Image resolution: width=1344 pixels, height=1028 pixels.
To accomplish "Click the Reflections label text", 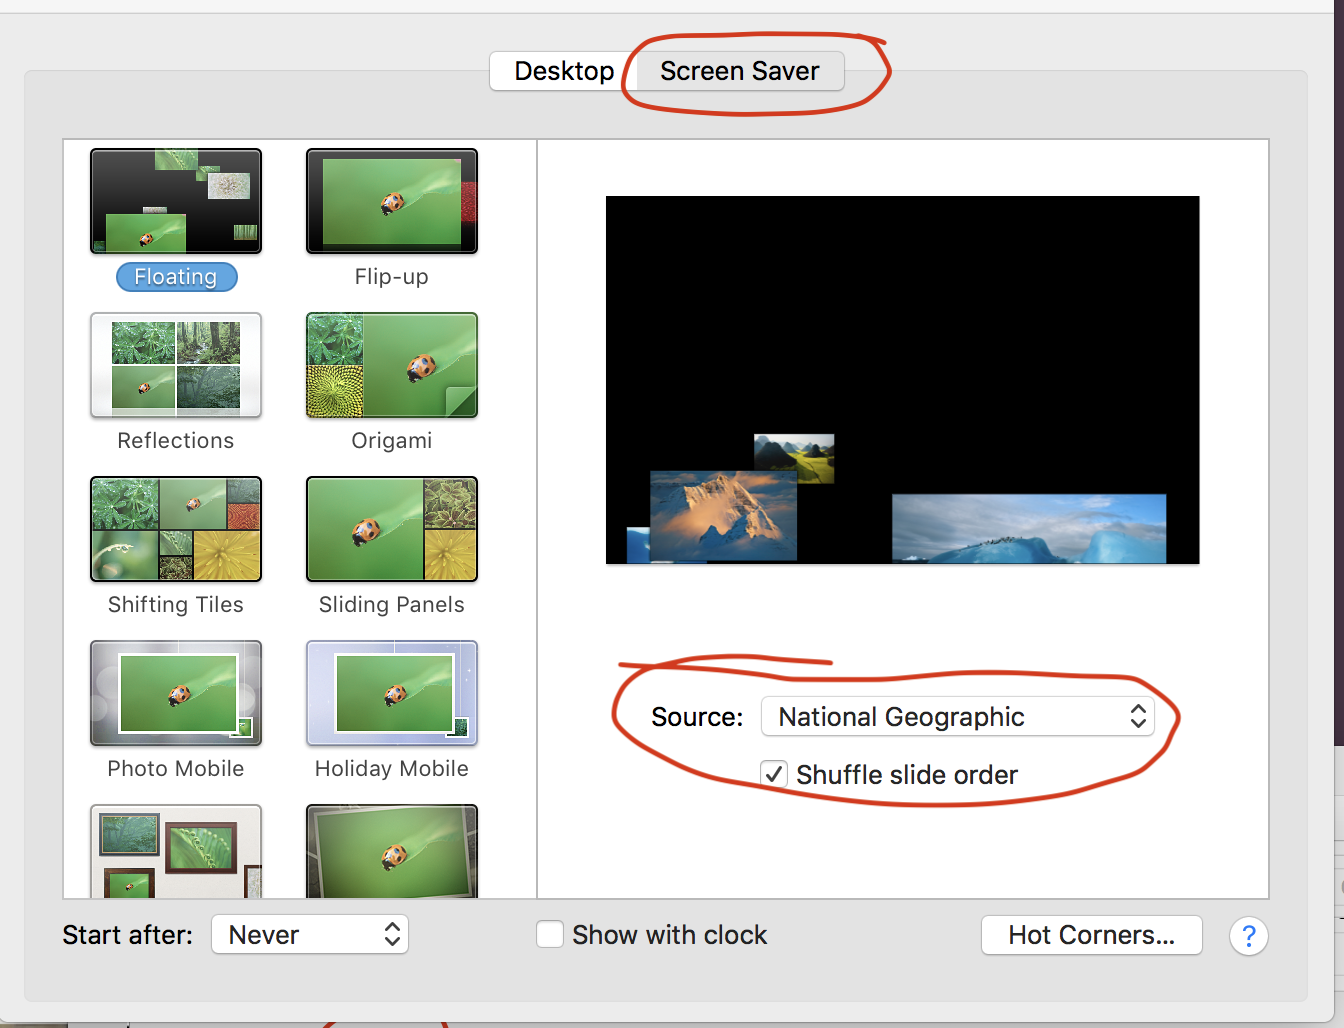I will (x=176, y=441).
